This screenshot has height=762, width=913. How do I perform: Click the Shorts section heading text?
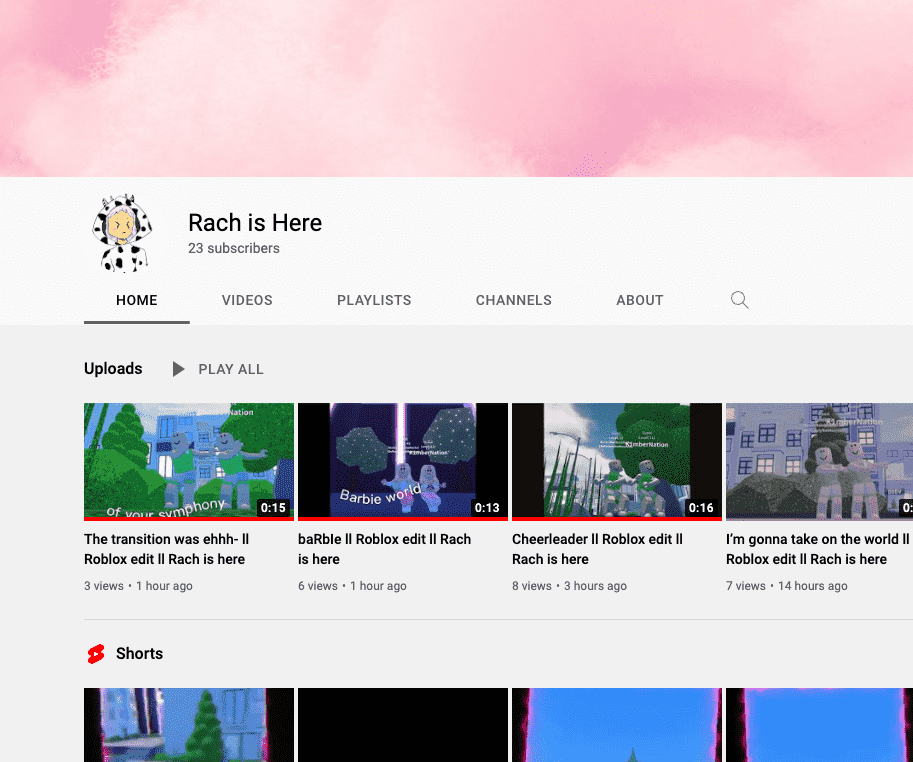[139, 653]
